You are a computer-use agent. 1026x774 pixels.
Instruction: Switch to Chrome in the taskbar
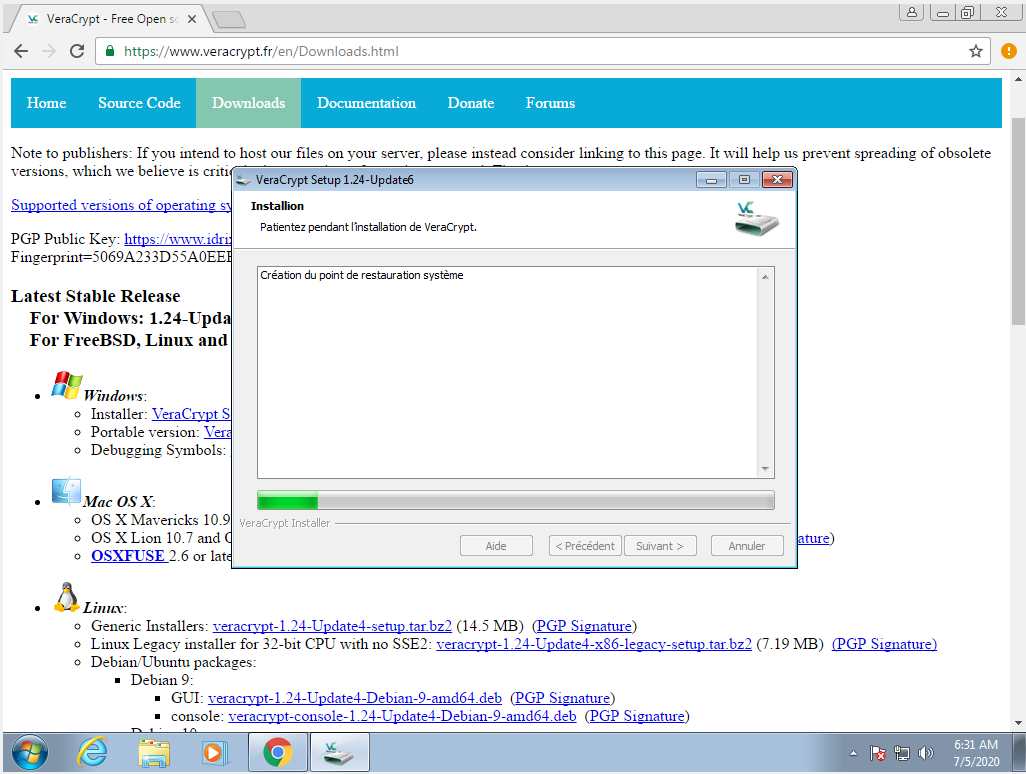[x=277, y=753]
